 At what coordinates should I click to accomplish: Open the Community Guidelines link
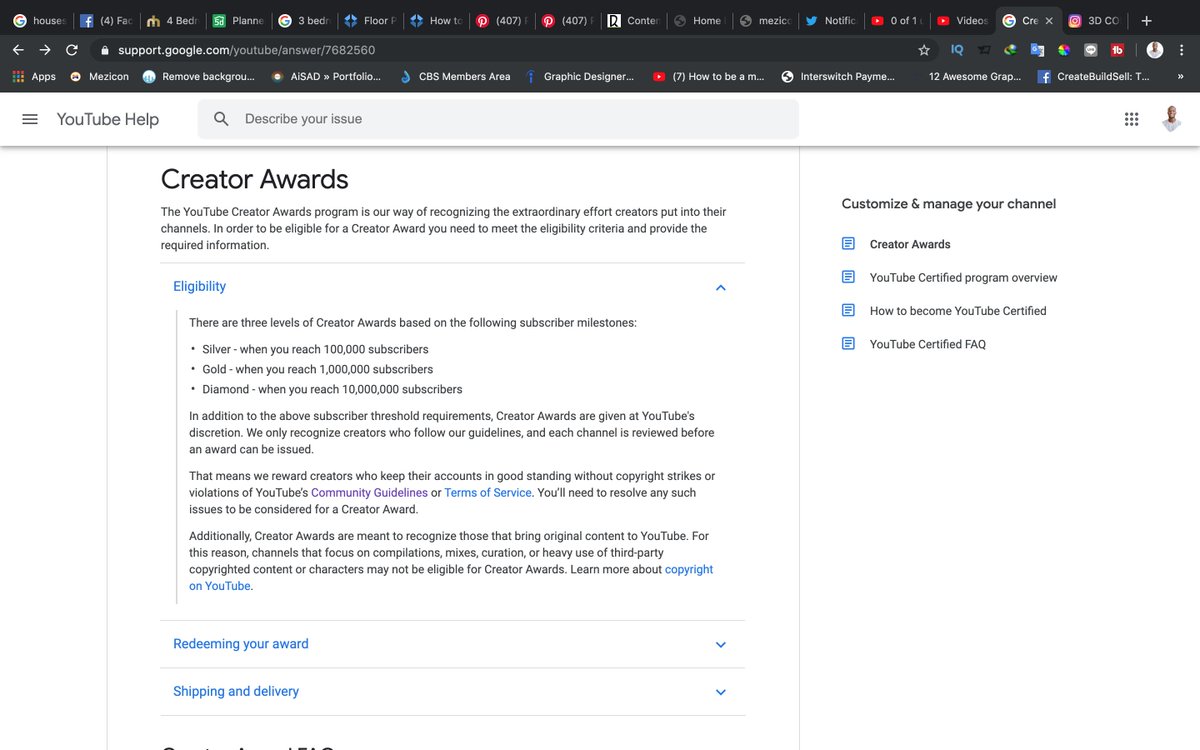[x=369, y=493]
